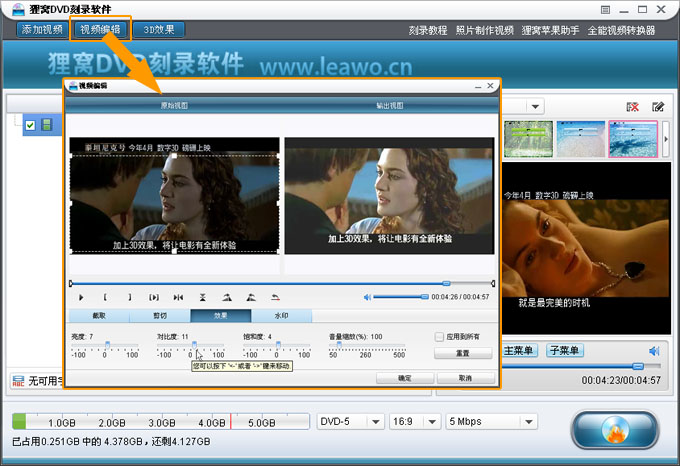Select the green forest menu template thumbnail
This screenshot has width=680, height=466.
click(528, 139)
